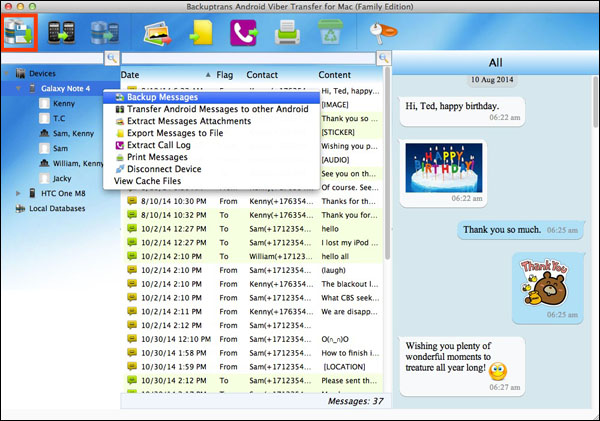The height and width of the screenshot is (421, 600).
Task: Click the Hi, Ted, happy birthday chat bubble
Action: (x=462, y=111)
